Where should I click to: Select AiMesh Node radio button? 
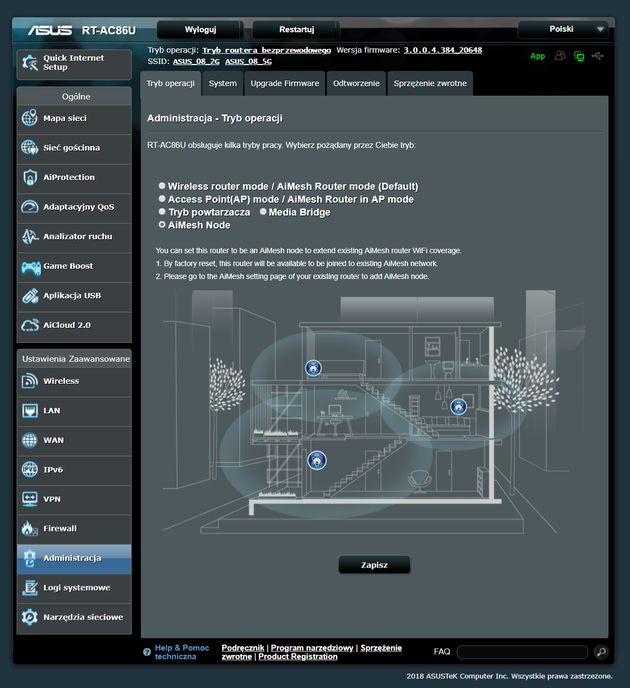pyautogui.click(x=162, y=224)
